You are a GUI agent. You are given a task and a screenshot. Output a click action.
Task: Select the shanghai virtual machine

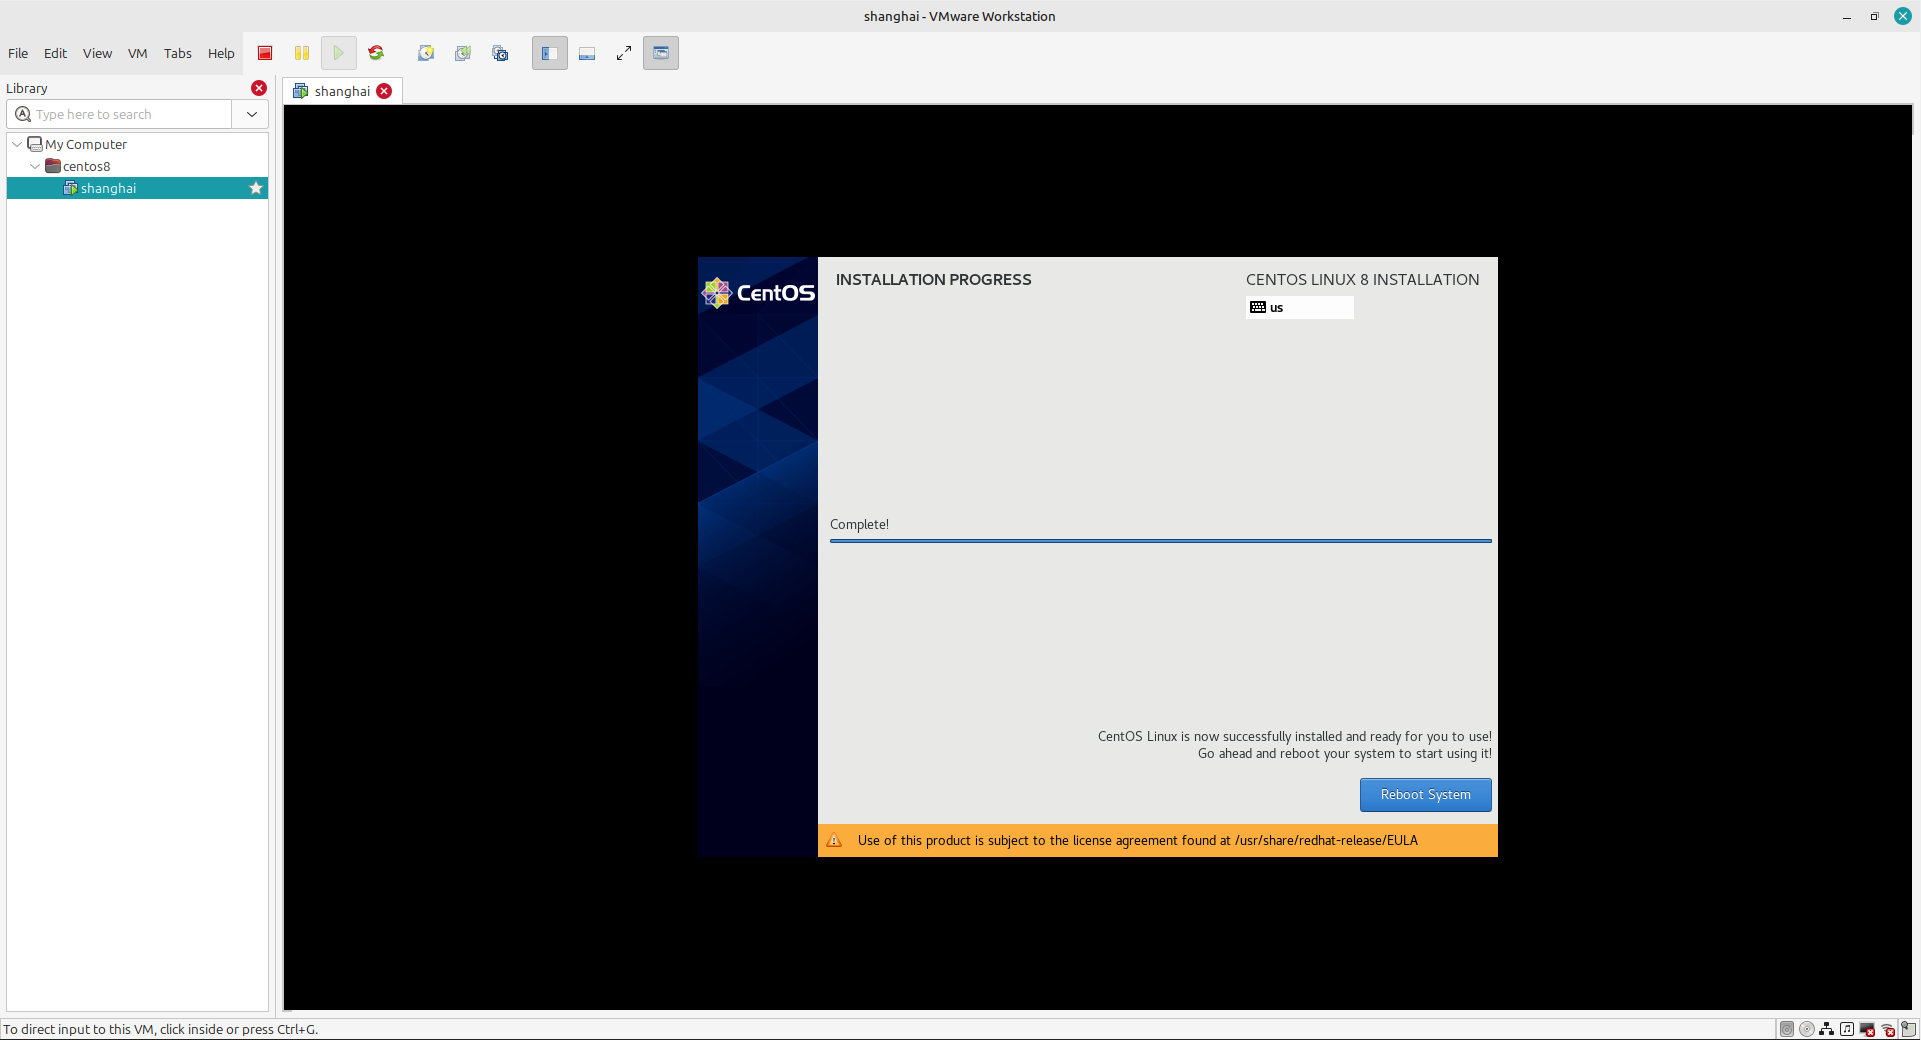[137, 188]
